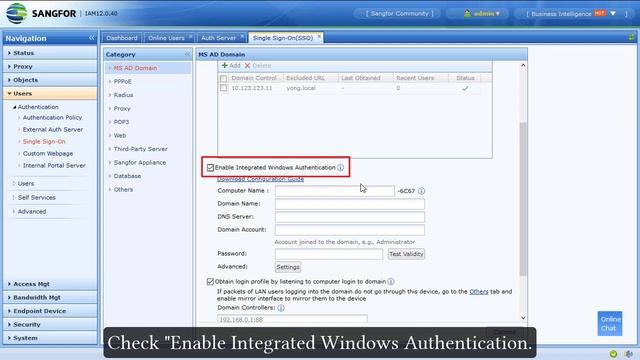Expand the Objects navigation section

50,80
